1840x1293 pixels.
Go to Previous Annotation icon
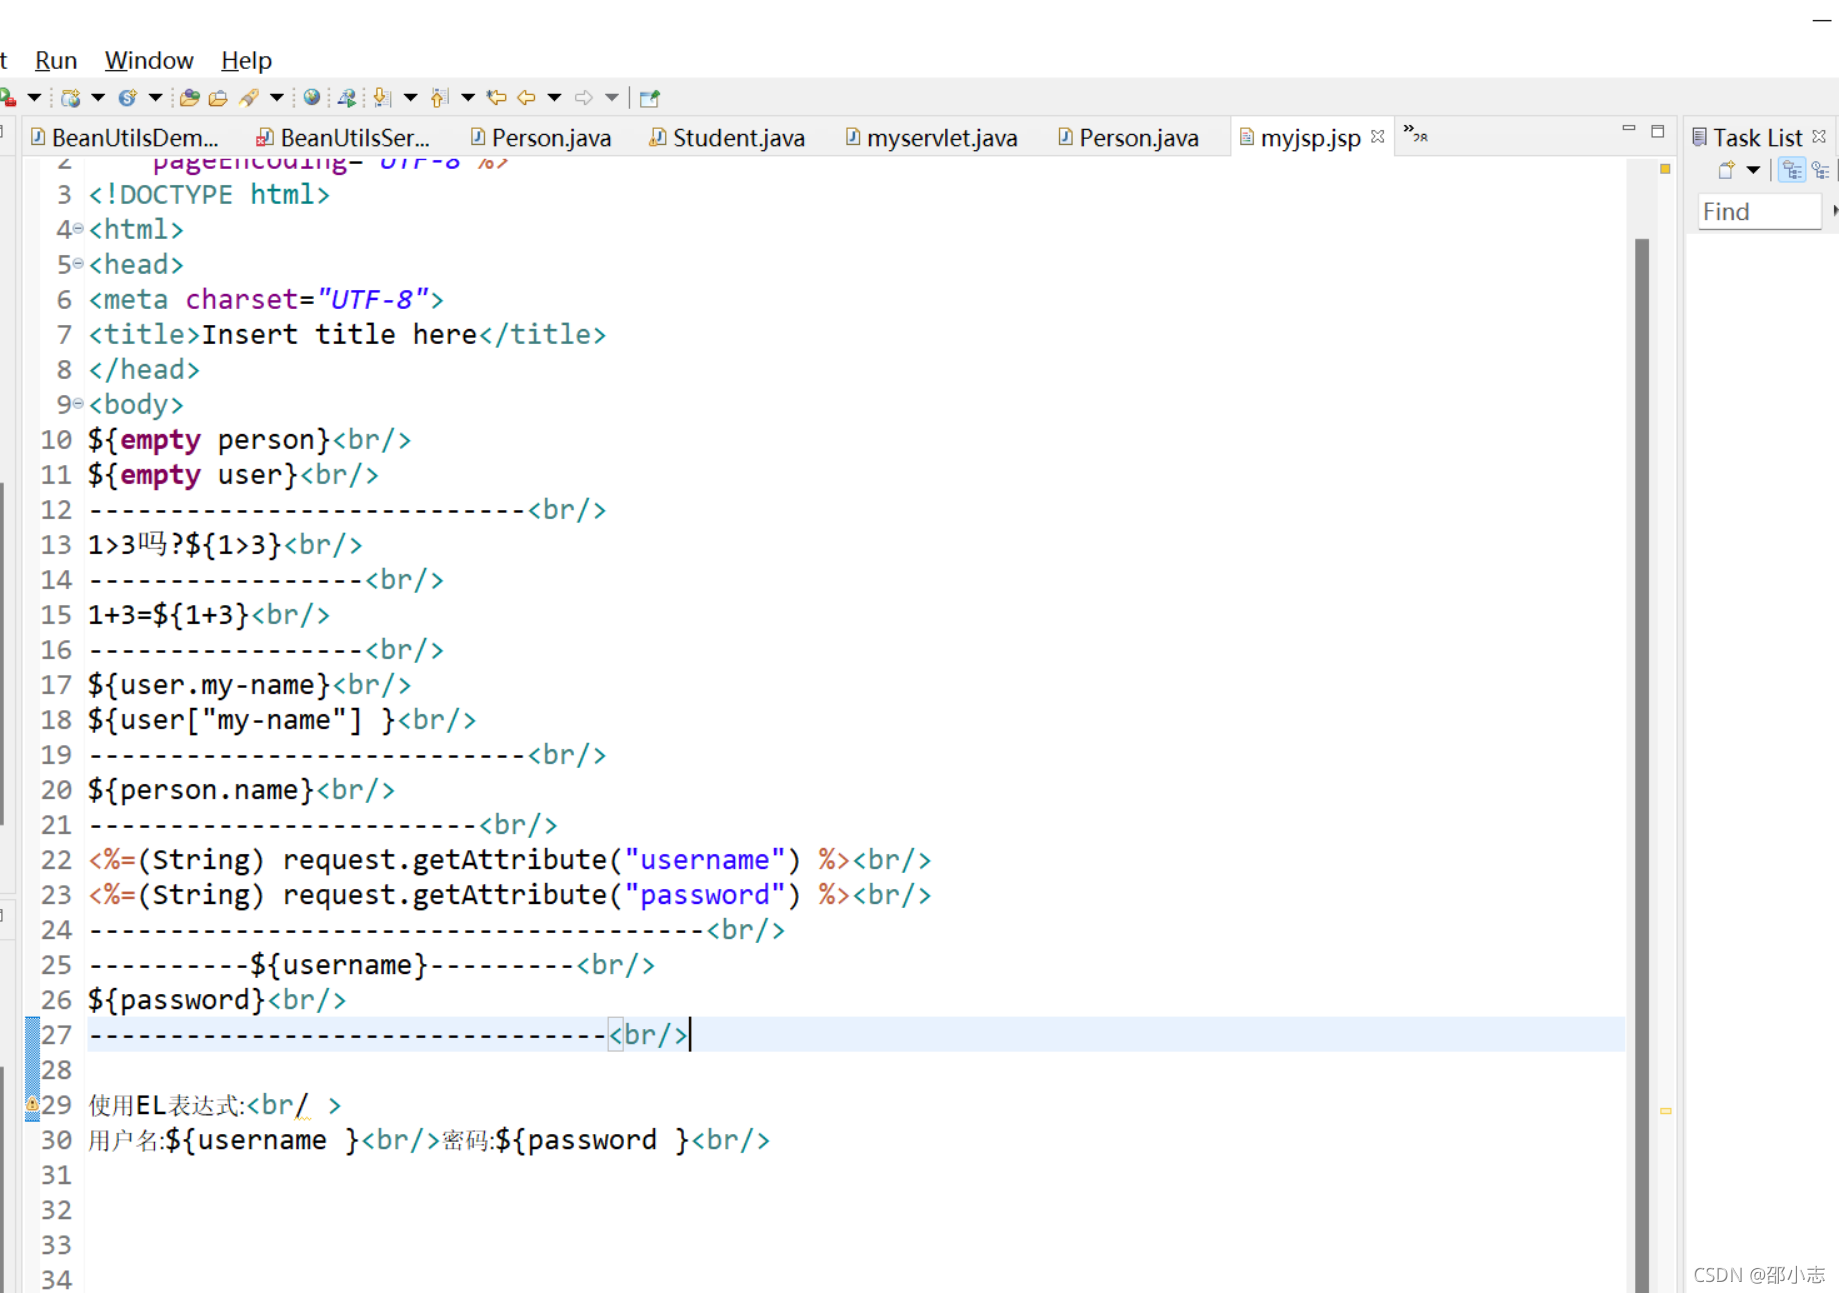[439, 98]
